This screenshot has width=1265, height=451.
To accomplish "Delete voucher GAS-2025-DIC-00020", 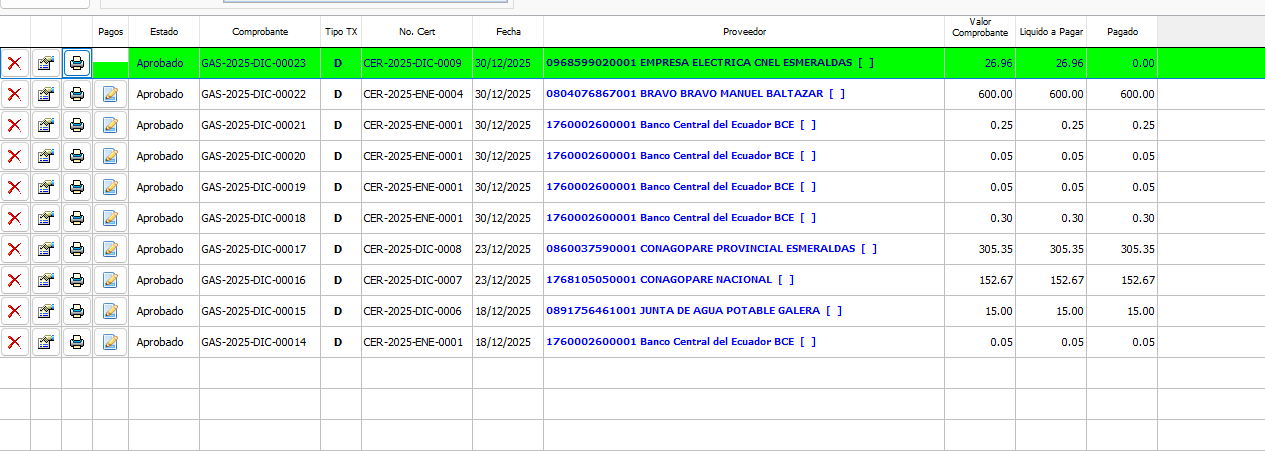I will click(x=15, y=157).
